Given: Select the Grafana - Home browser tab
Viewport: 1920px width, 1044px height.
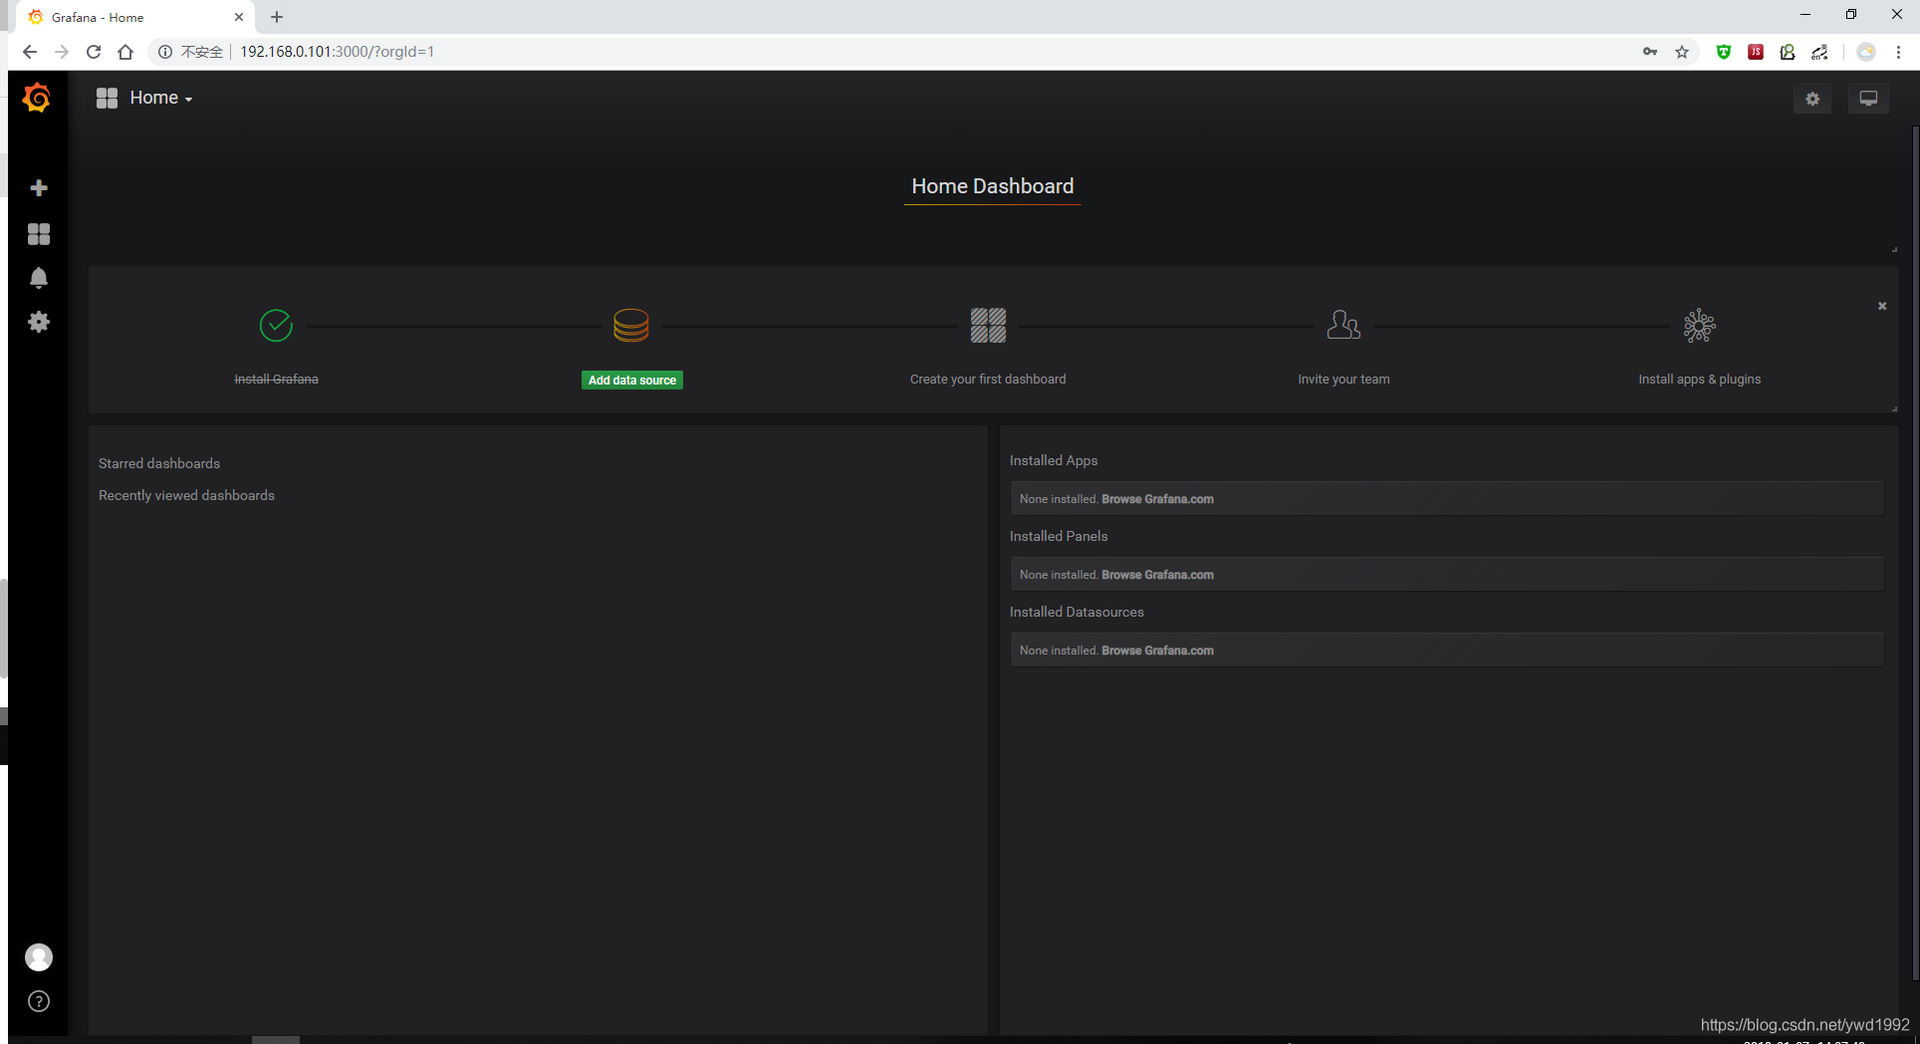Looking at the screenshot, I should [x=130, y=17].
